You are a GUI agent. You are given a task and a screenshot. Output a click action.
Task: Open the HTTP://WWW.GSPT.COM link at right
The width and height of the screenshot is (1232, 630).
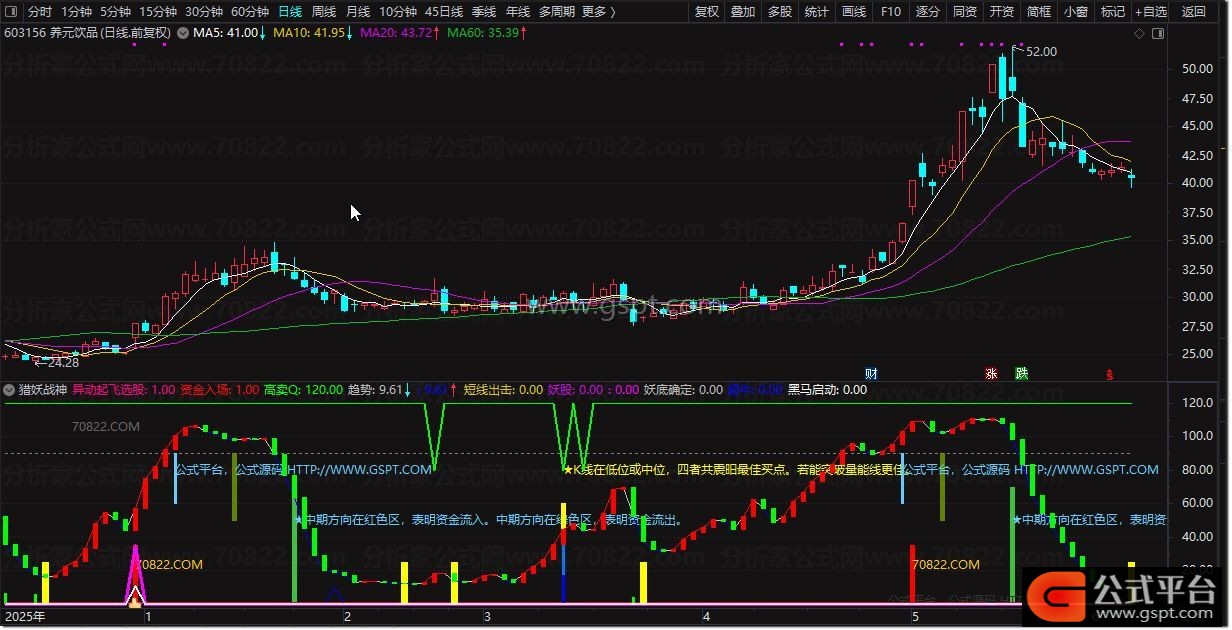click(1087, 469)
